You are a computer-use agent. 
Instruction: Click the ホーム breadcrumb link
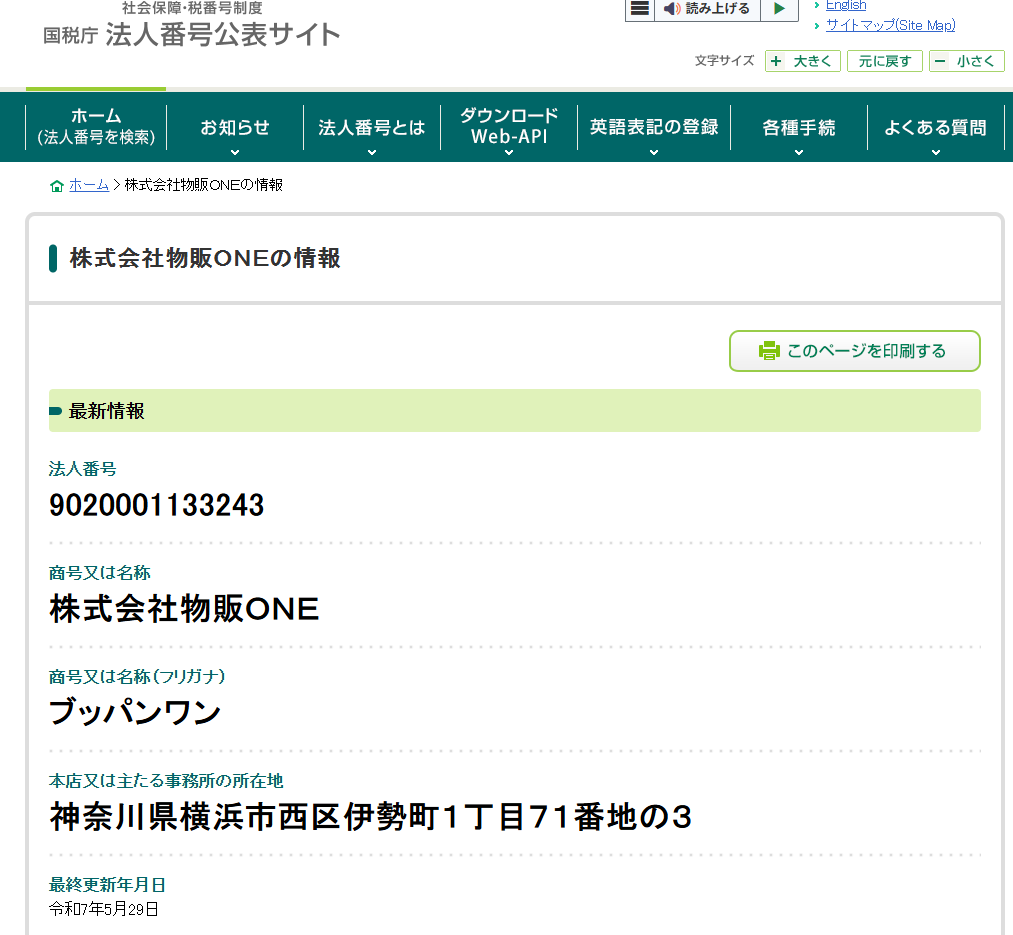tap(89, 185)
